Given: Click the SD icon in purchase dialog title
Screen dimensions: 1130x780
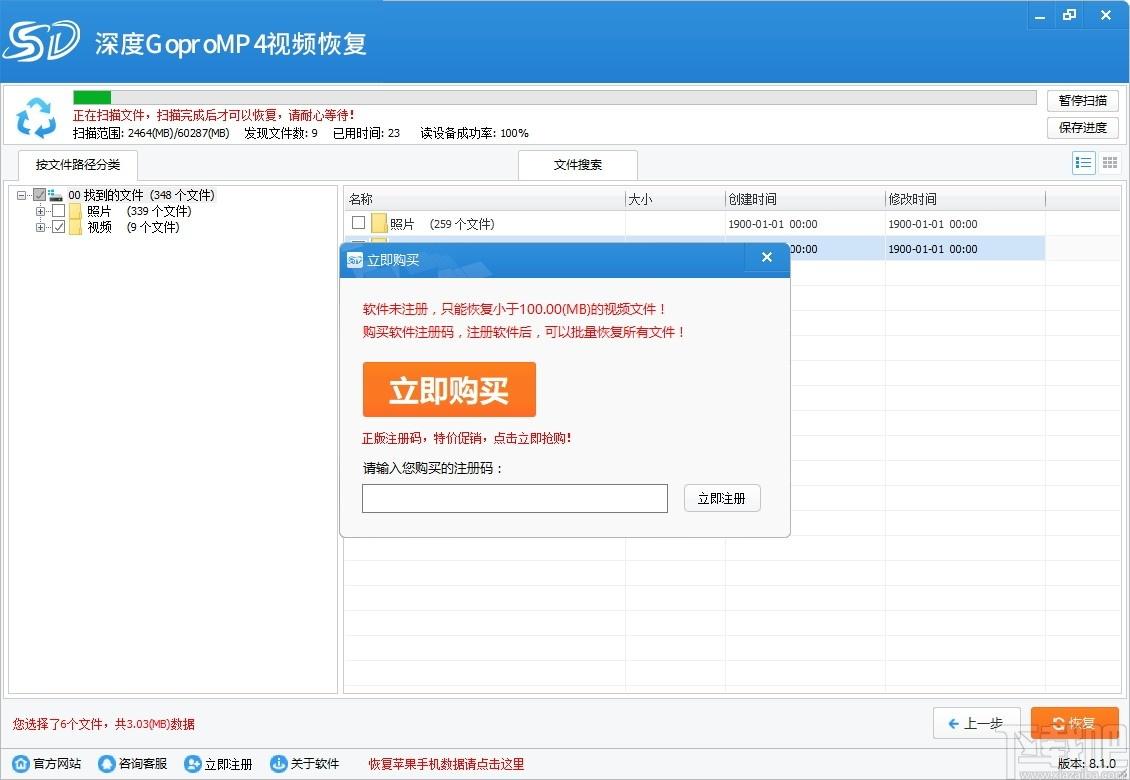Looking at the screenshot, I should point(355,260).
